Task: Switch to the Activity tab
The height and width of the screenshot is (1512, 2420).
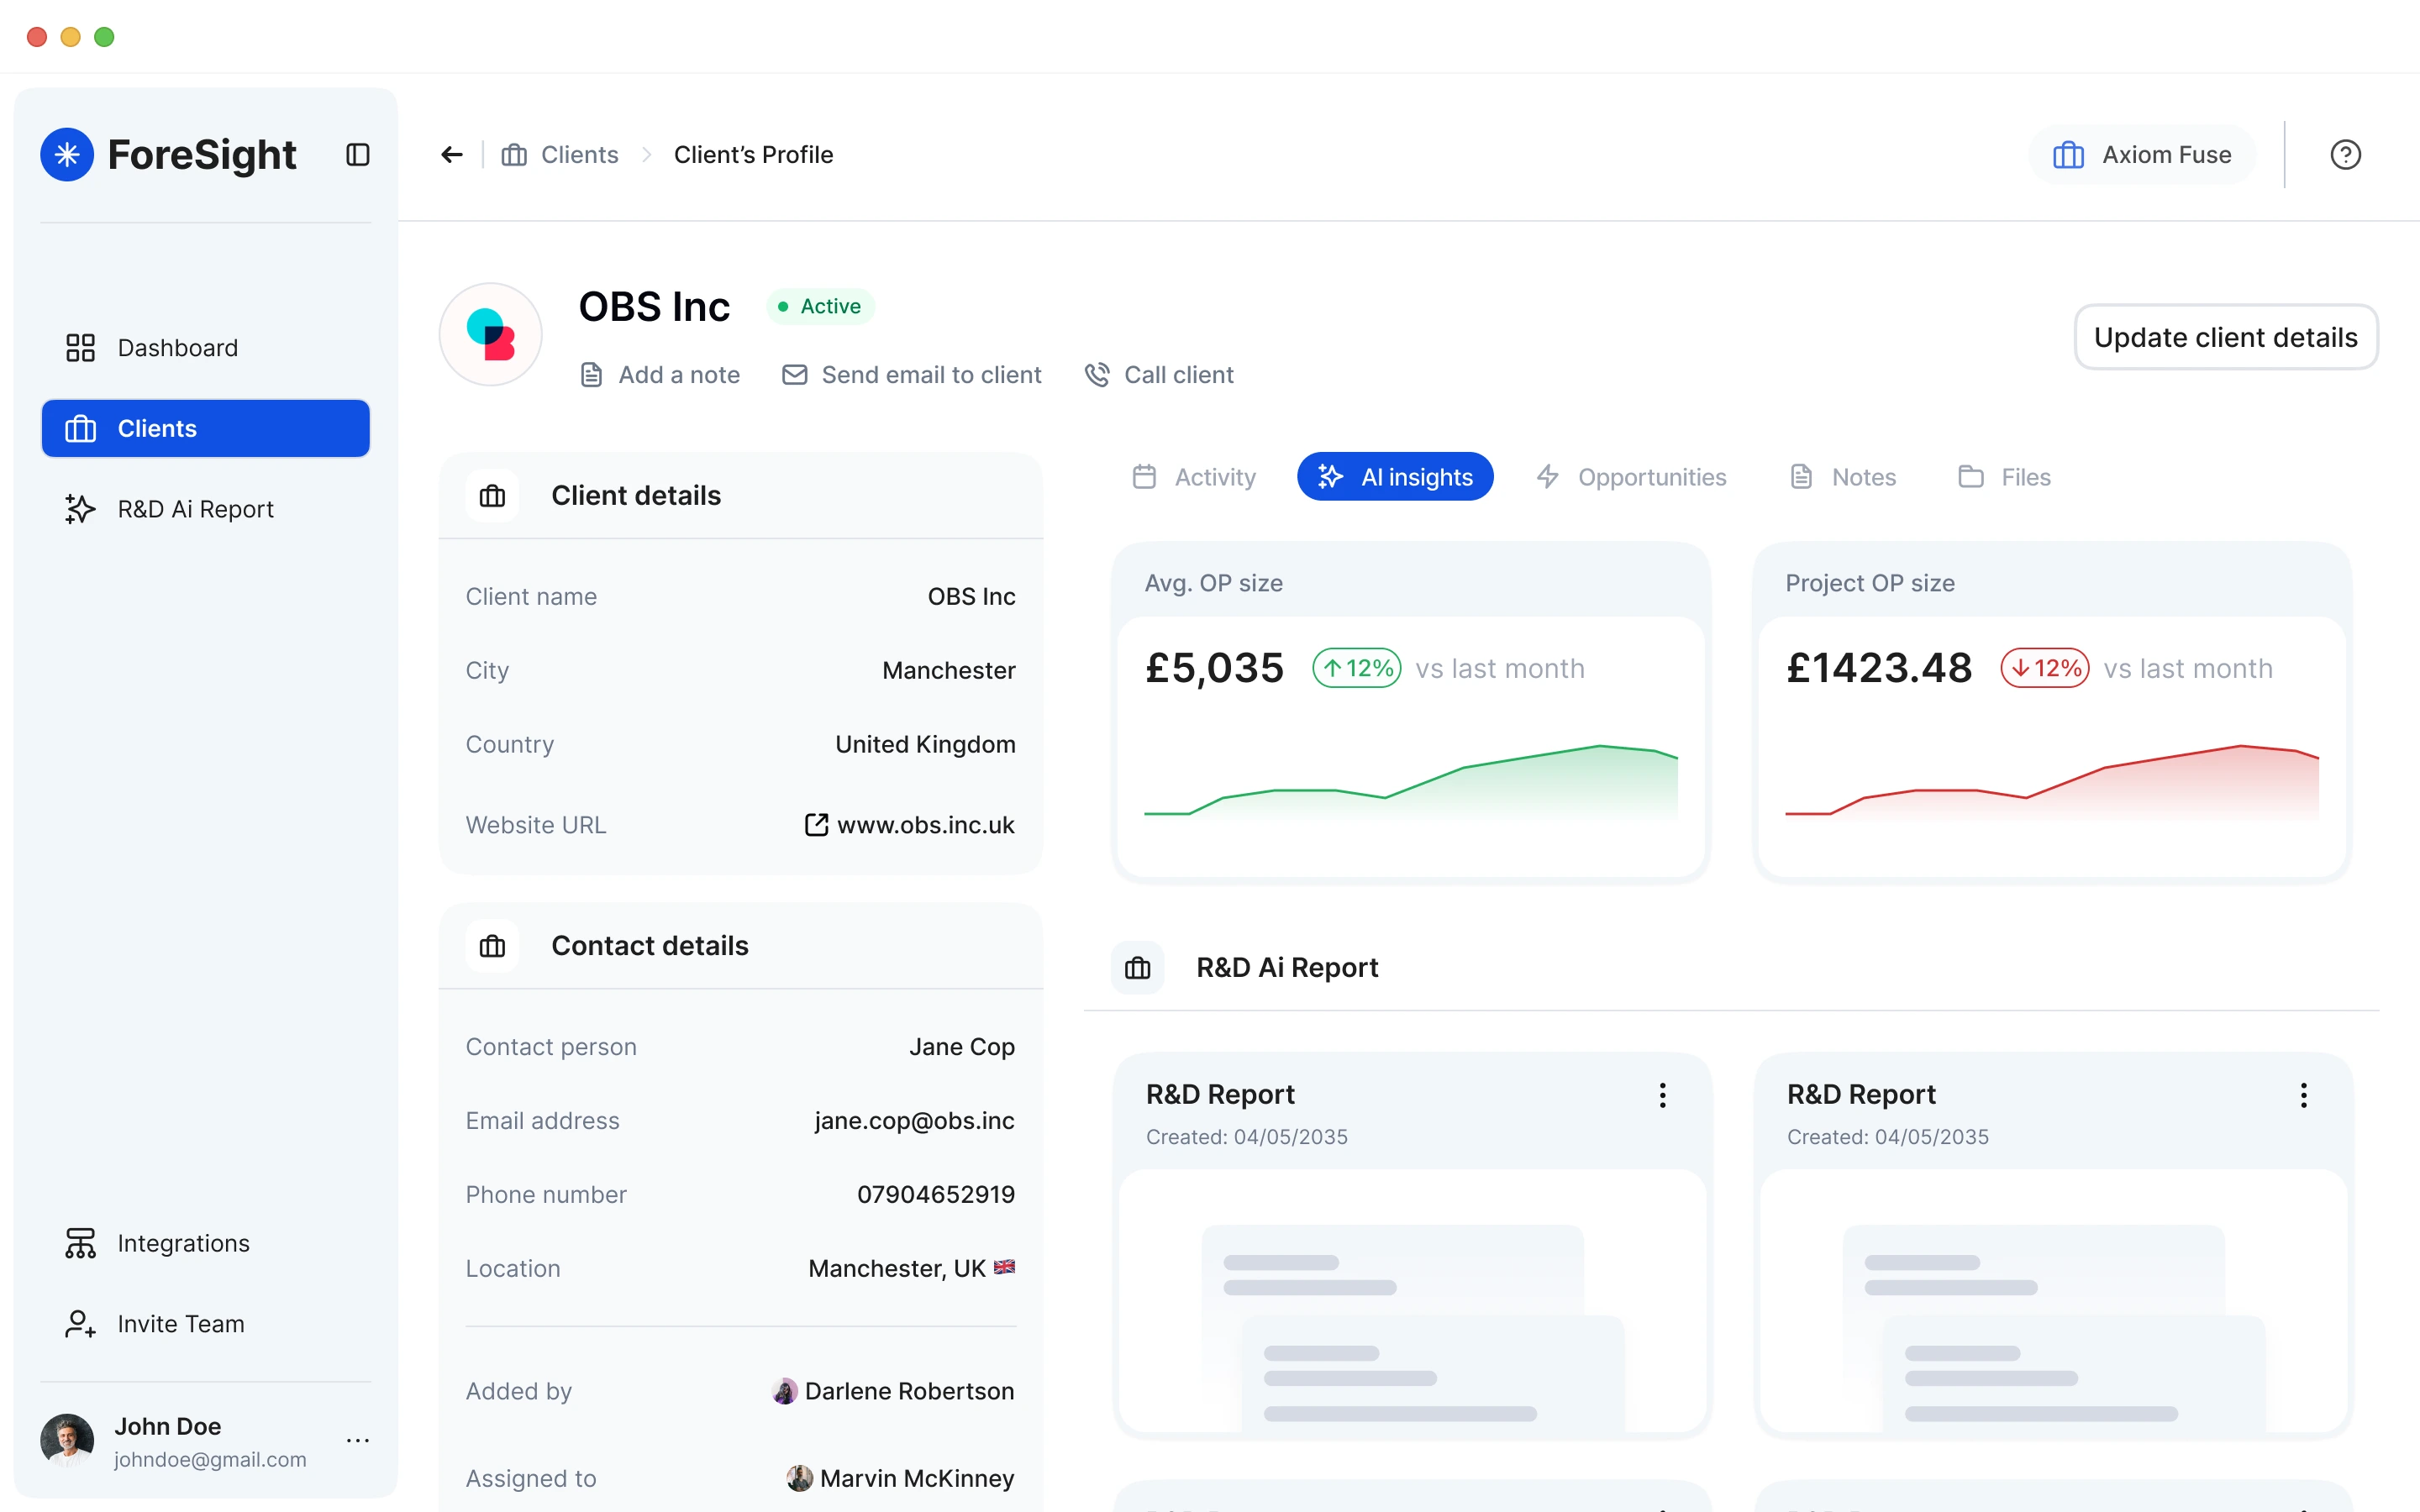Action: click(x=1194, y=477)
